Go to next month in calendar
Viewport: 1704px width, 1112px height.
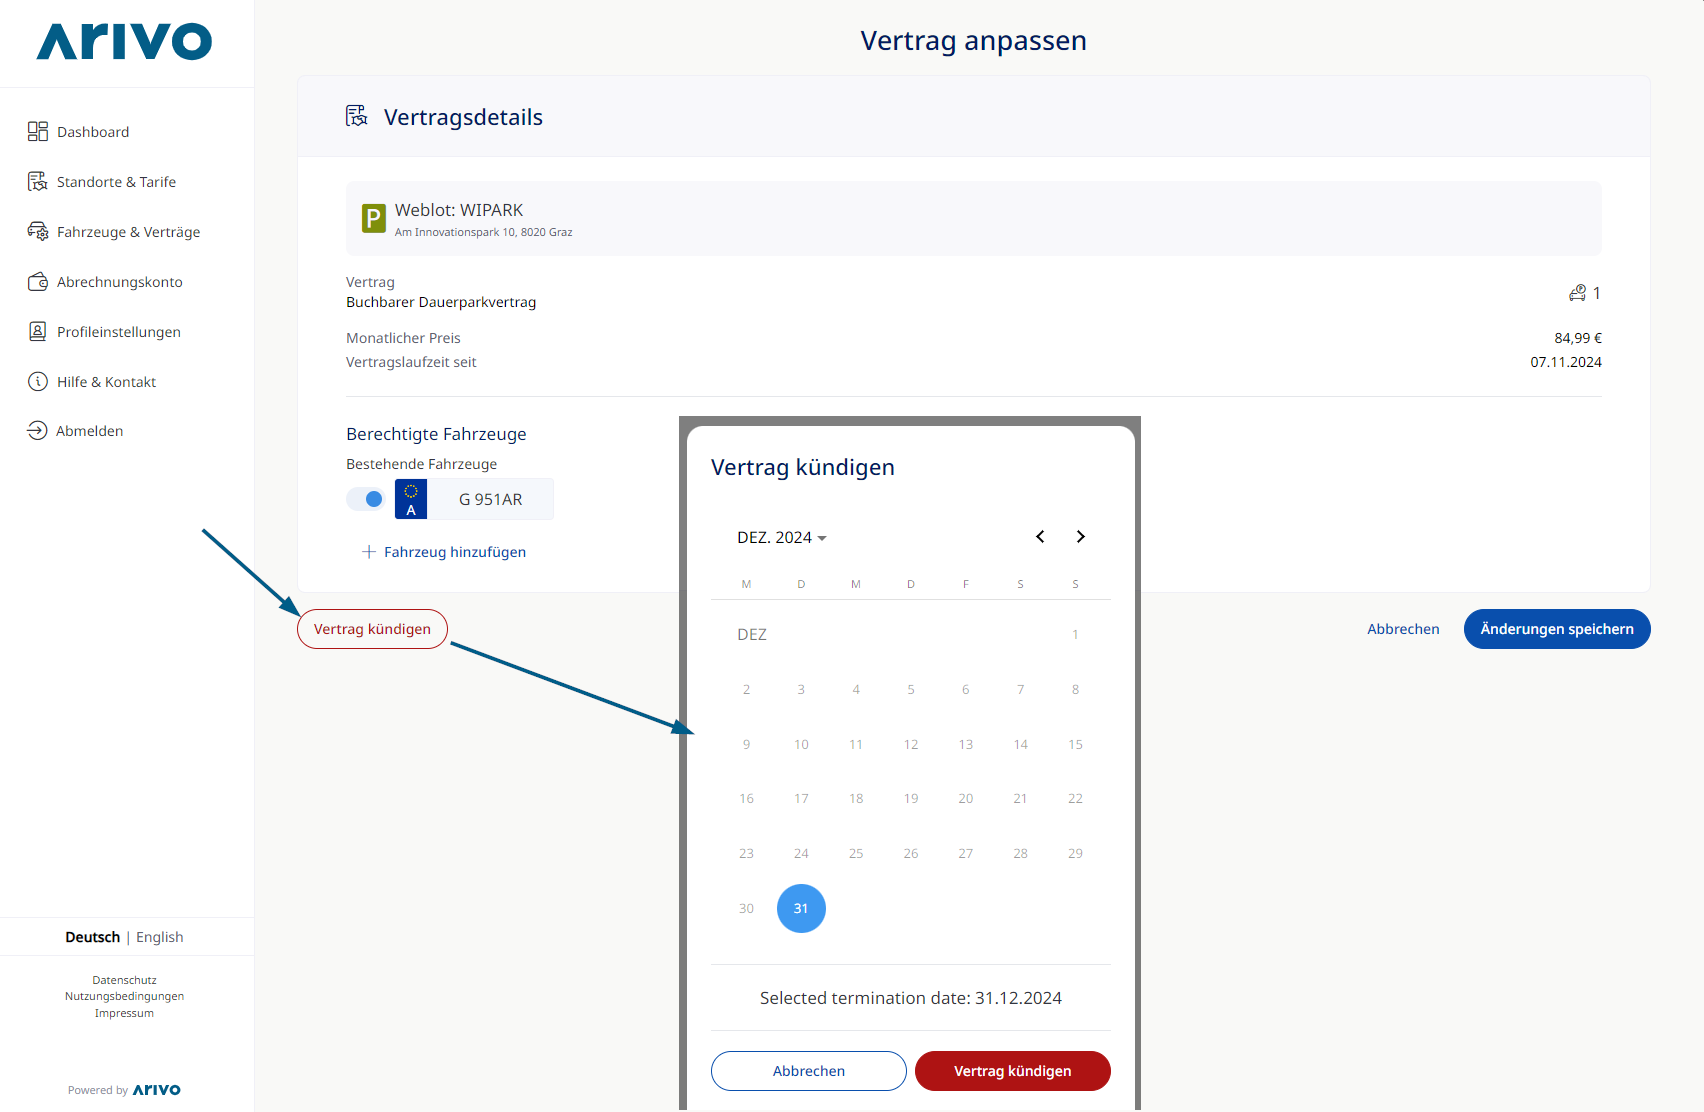tap(1080, 537)
